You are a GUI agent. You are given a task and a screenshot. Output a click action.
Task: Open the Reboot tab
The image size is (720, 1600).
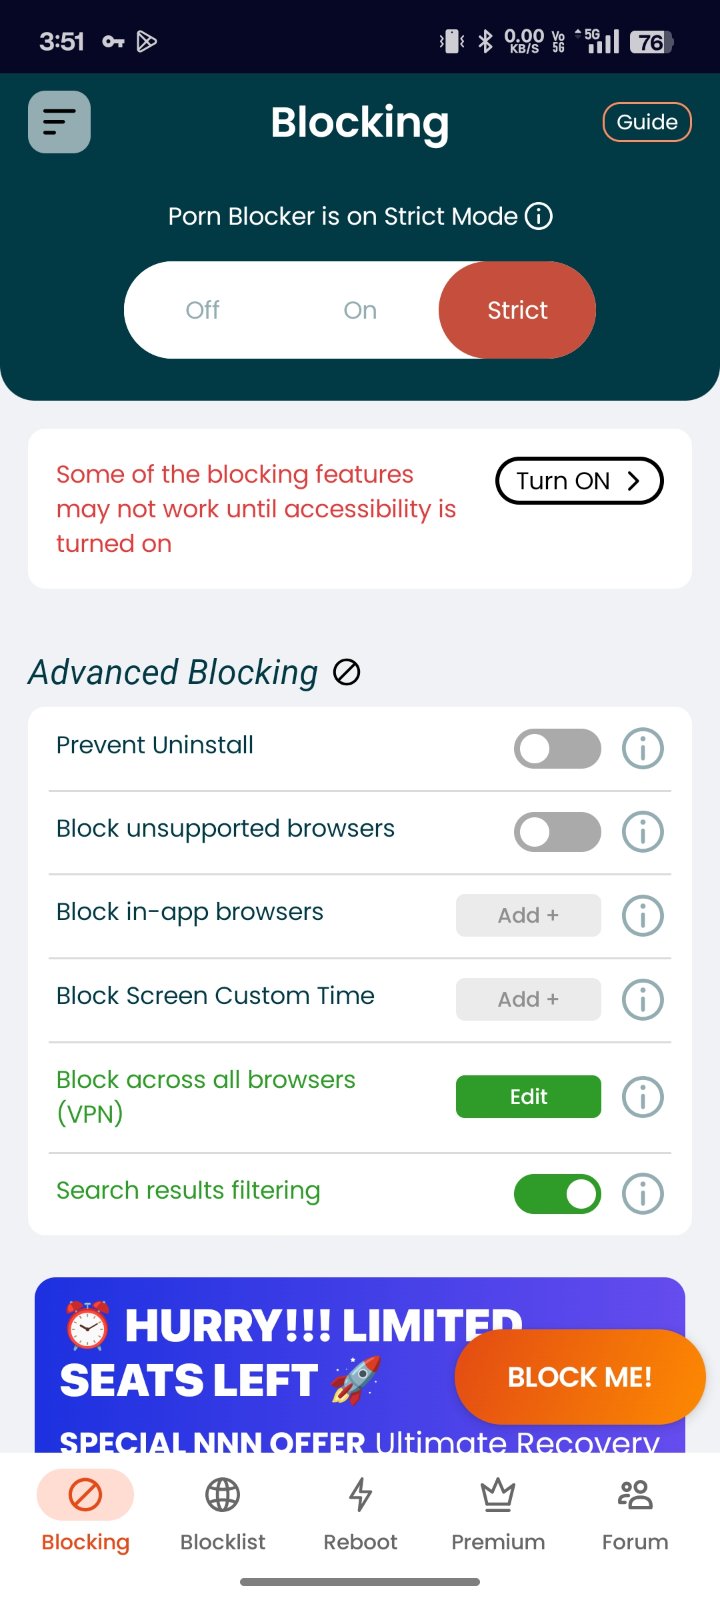pos(360,1514)
